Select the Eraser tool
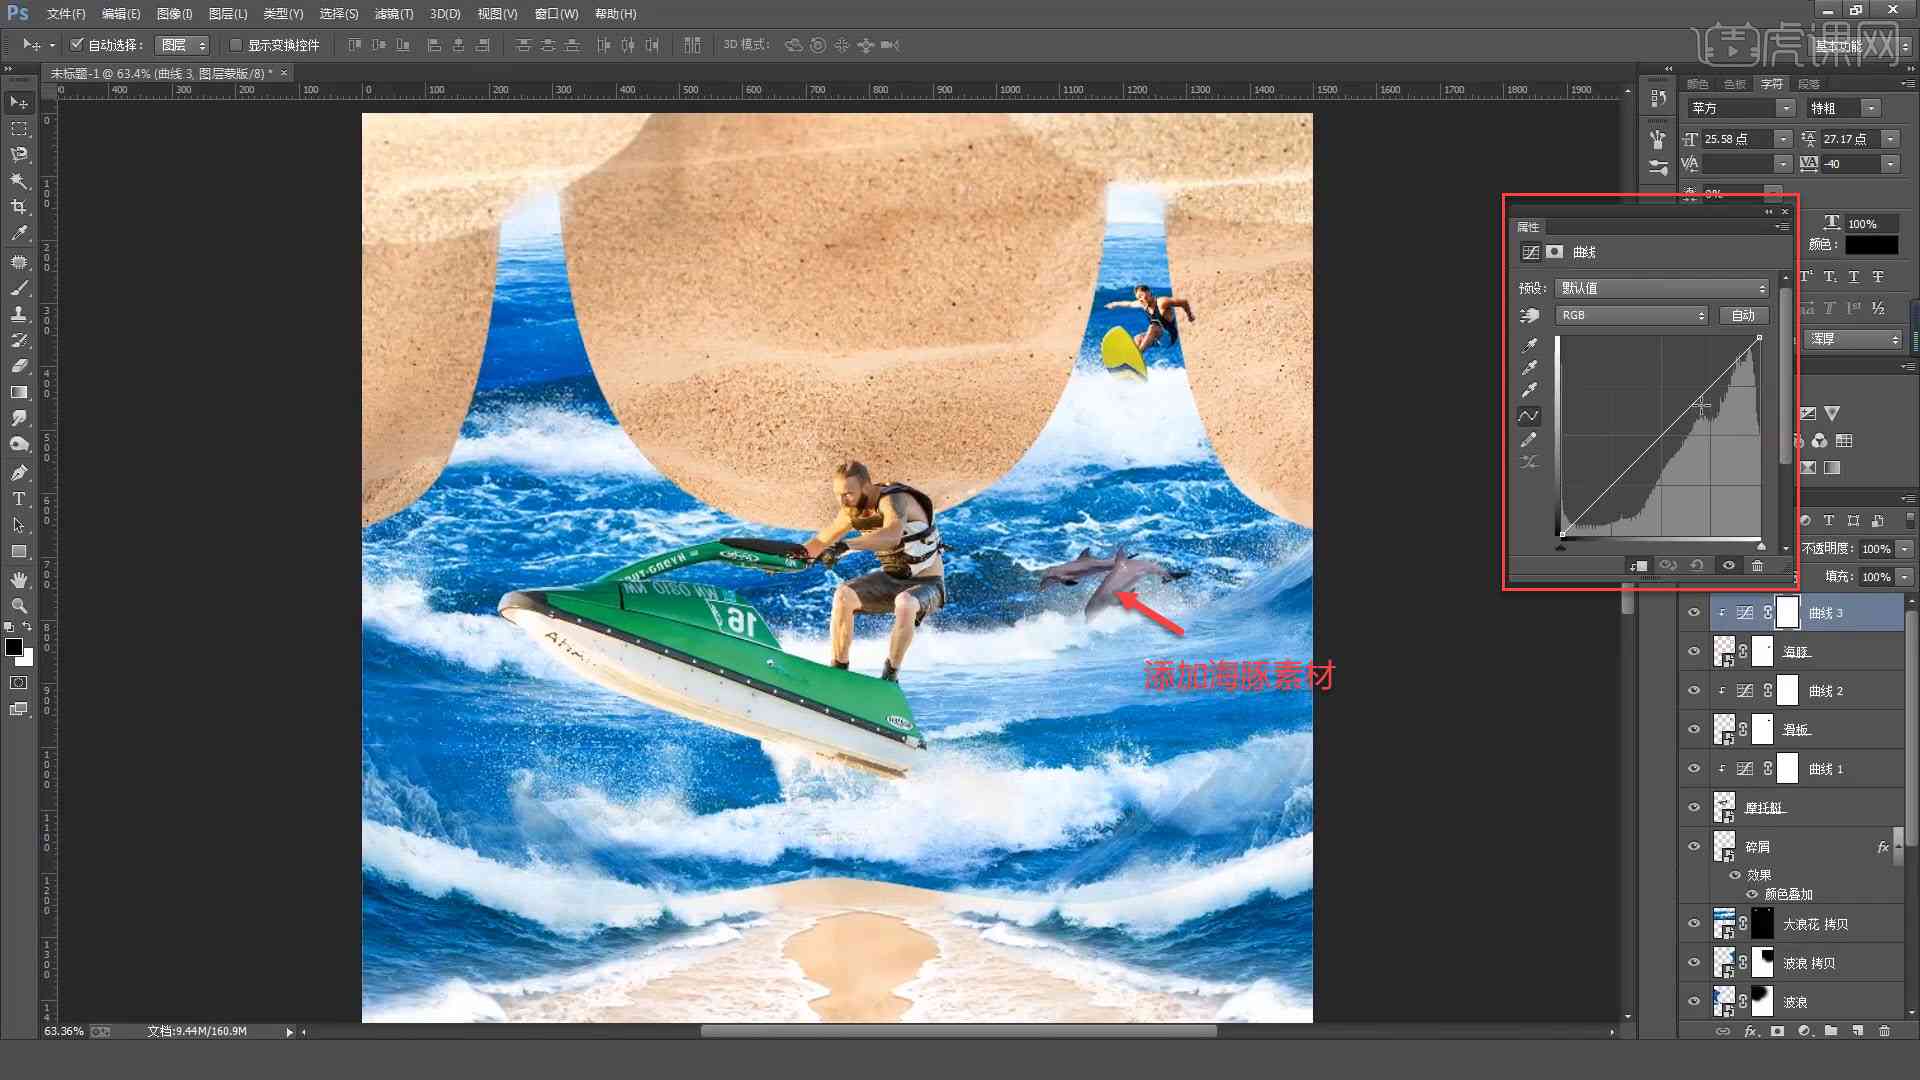This screenshot has width=1920, height=1080. [x=19, y=366]
